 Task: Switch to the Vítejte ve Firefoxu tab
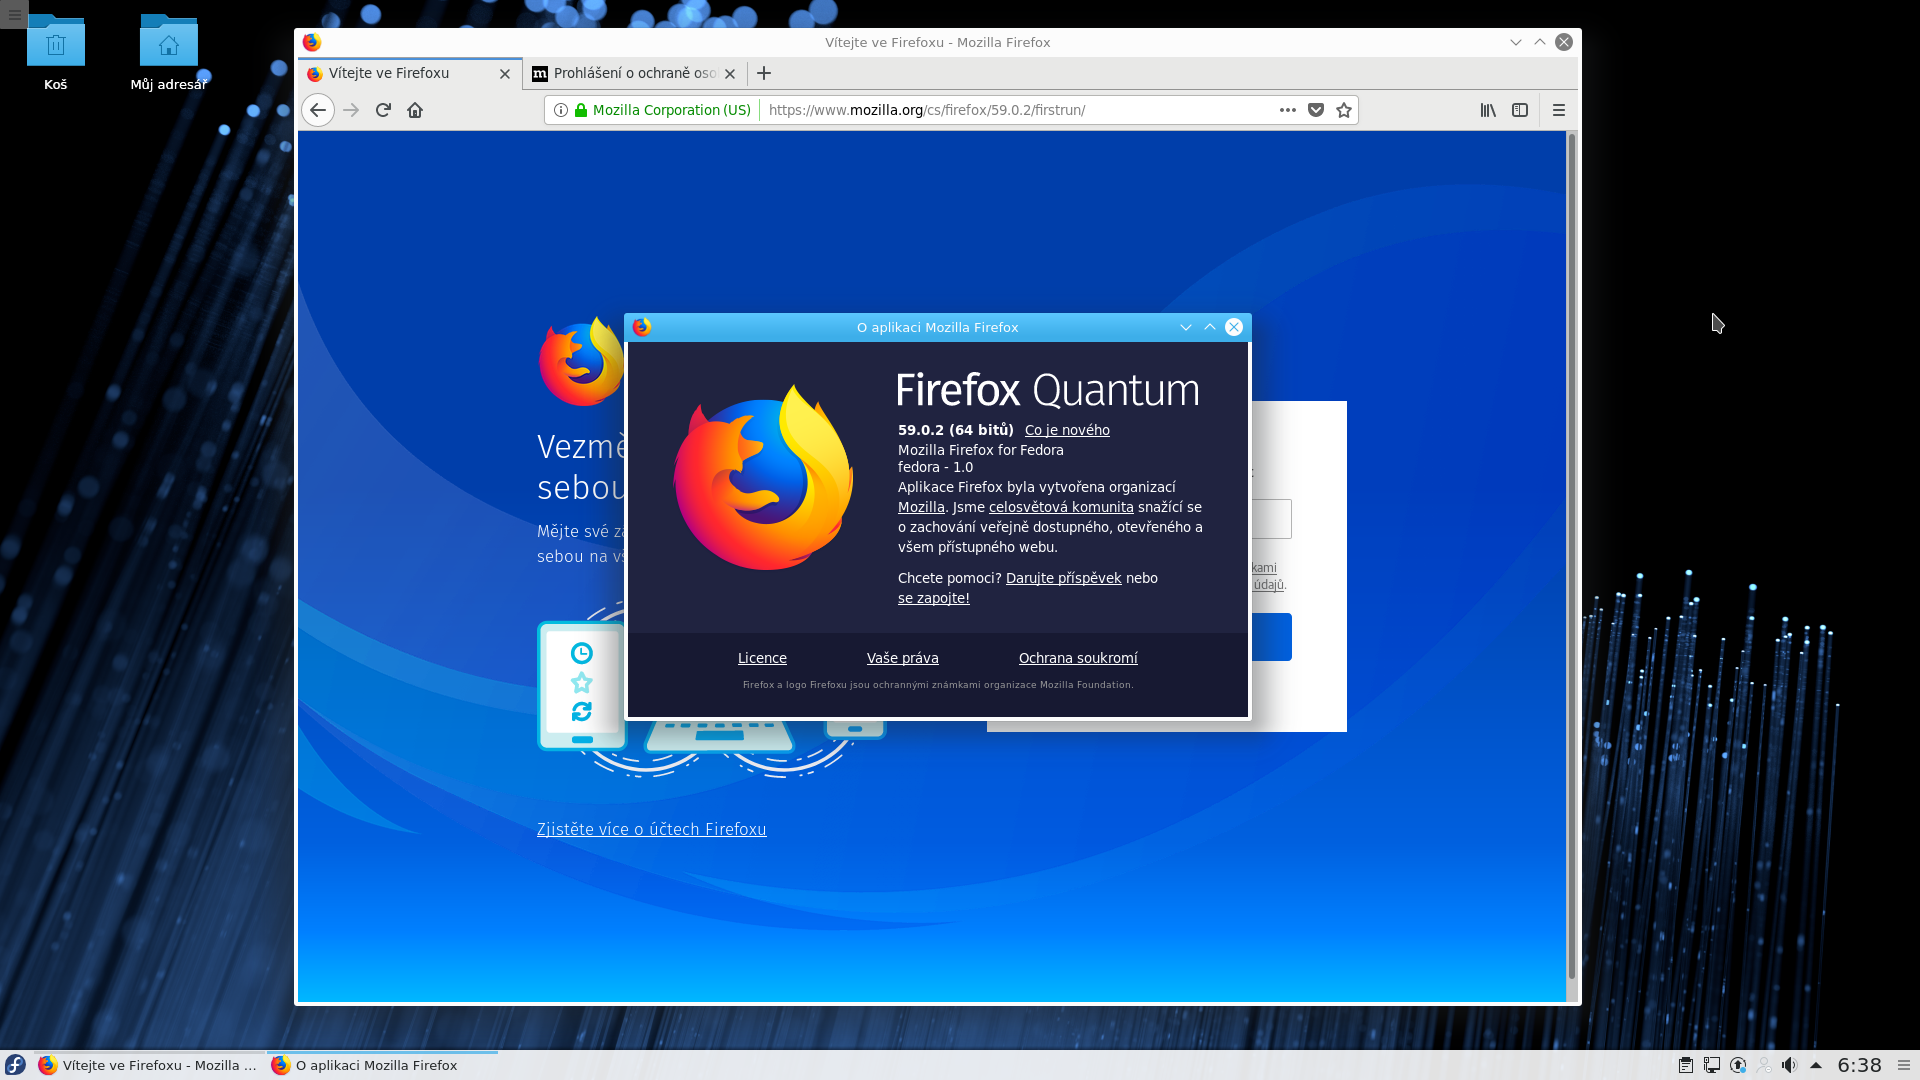[410, 73]
